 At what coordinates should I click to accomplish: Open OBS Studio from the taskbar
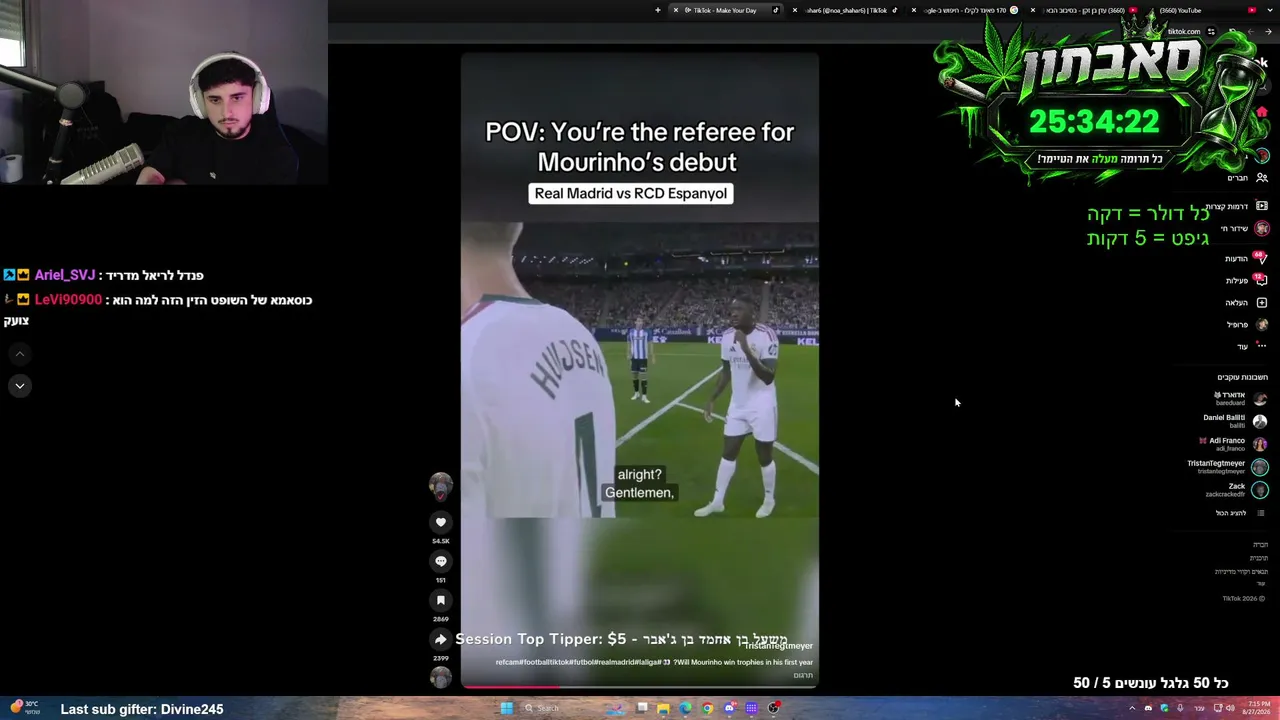pyautogui.click(x=773, y=708)
